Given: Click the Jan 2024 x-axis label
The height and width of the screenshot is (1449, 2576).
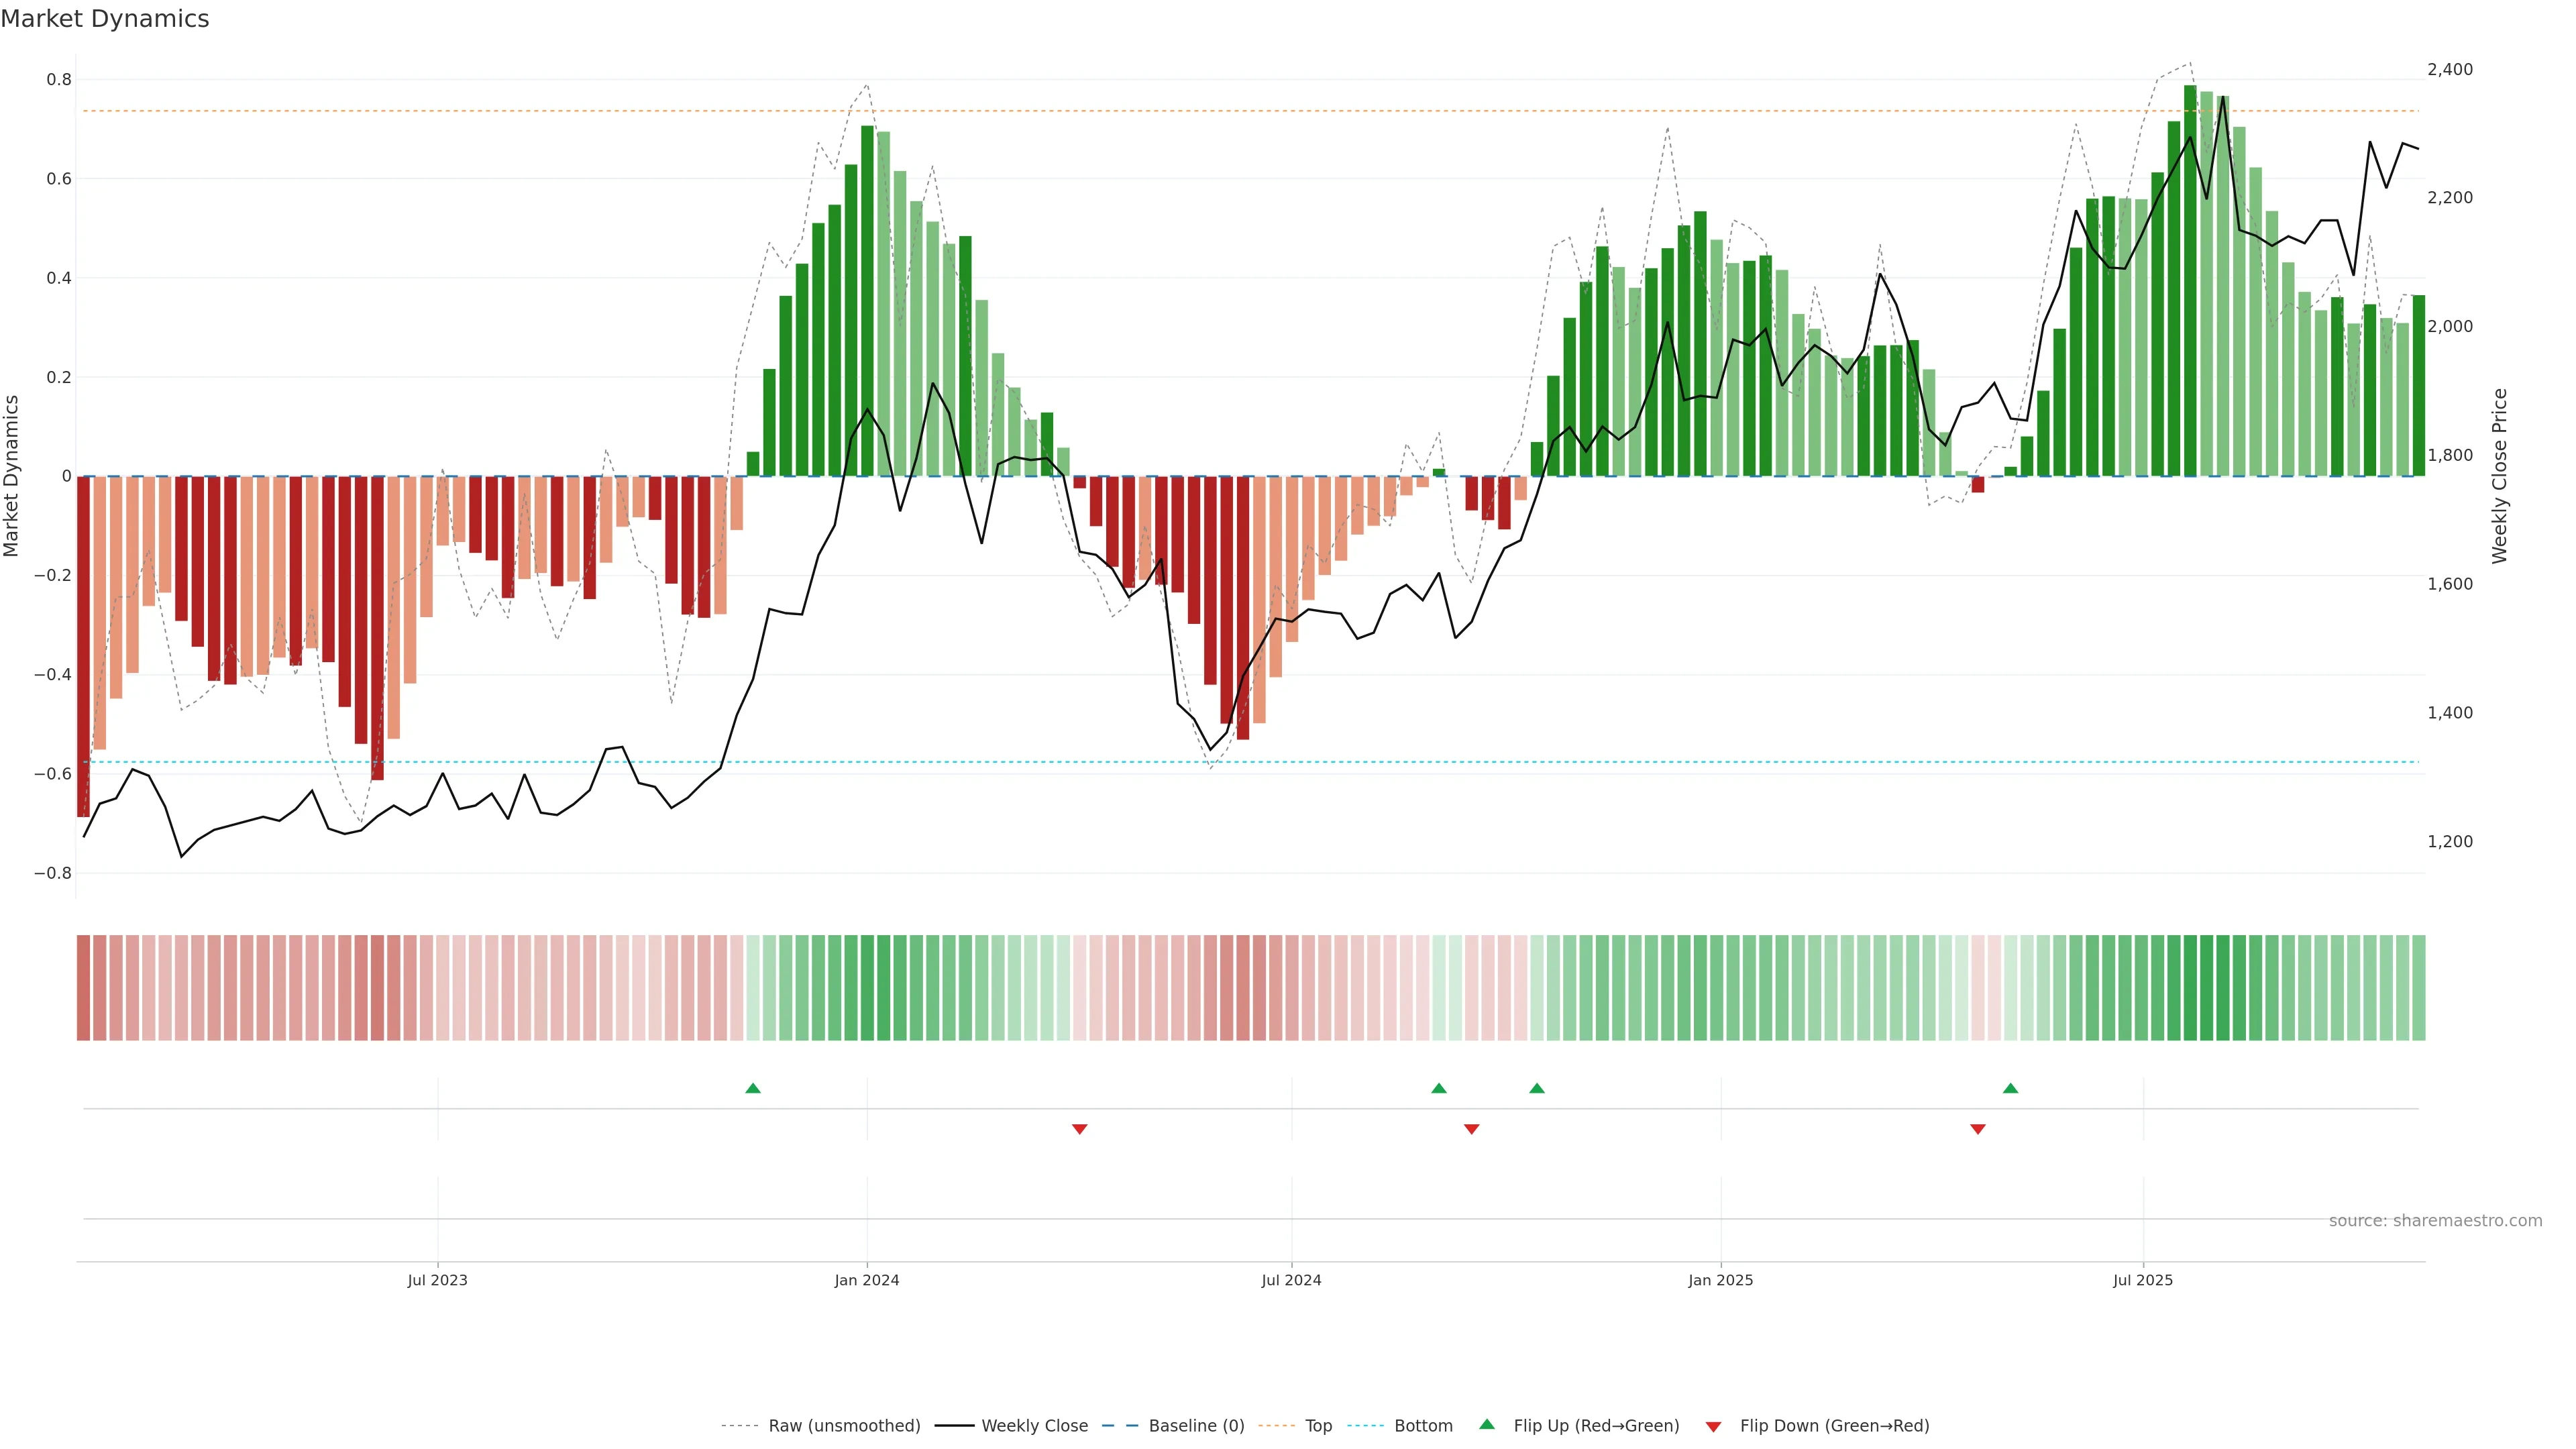Looking at the screenshot, I should point(867,1280).
